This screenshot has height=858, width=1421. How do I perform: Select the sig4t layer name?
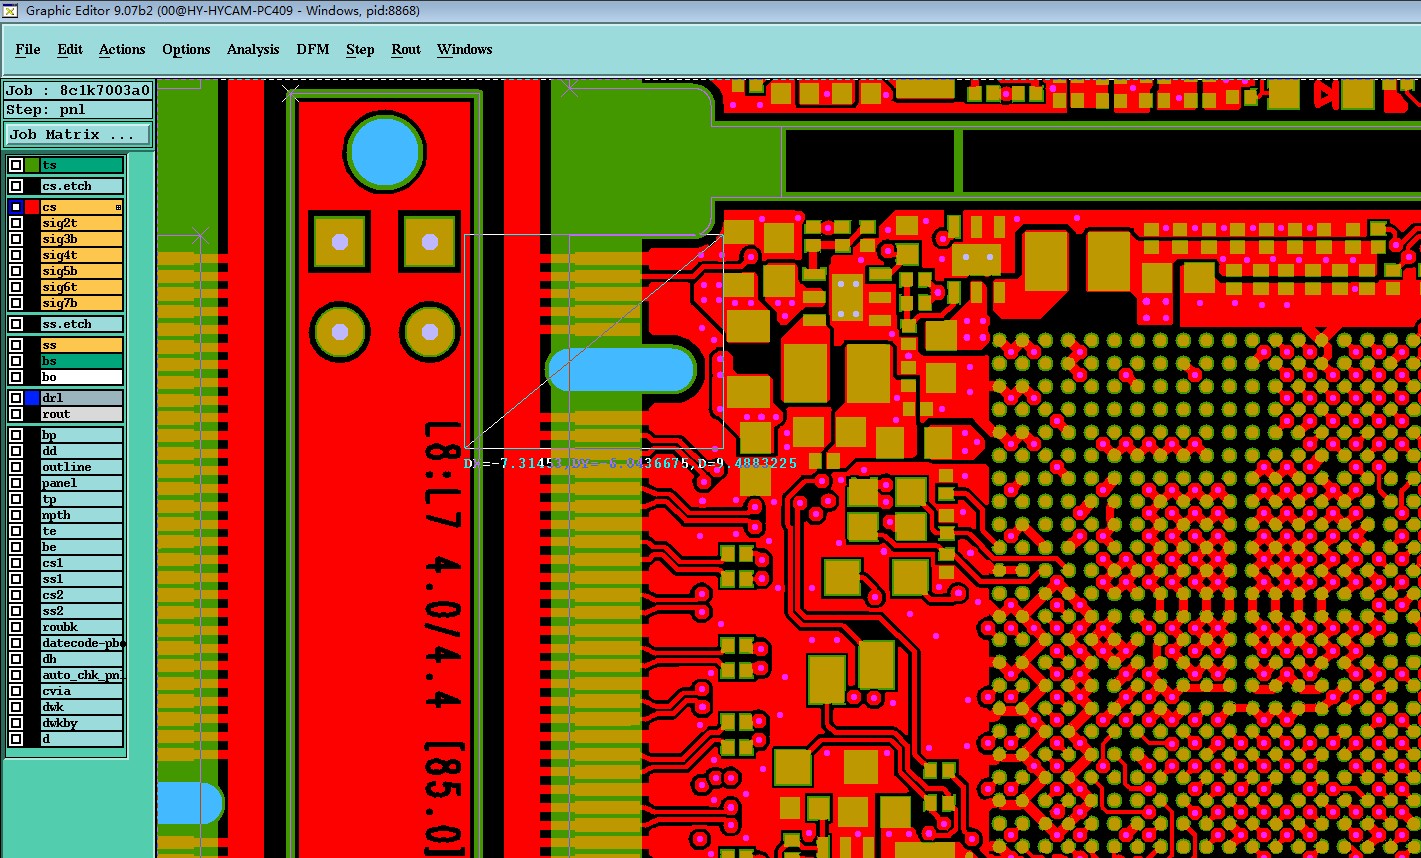pos(81,255)
